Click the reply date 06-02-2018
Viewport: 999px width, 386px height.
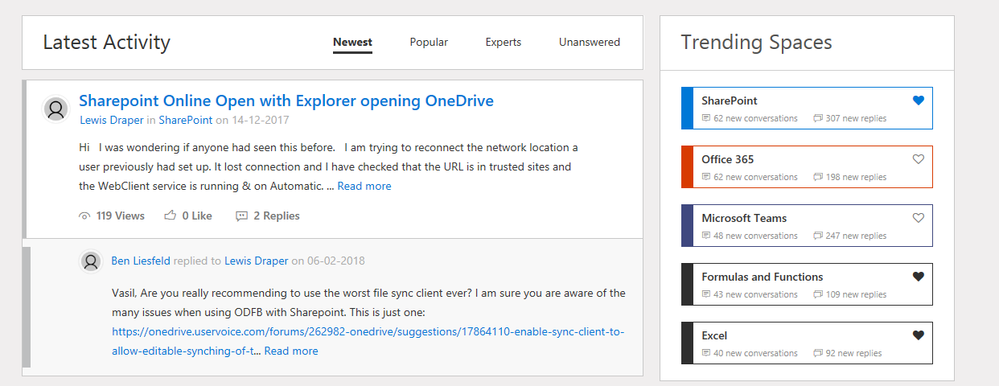point(336,261)
